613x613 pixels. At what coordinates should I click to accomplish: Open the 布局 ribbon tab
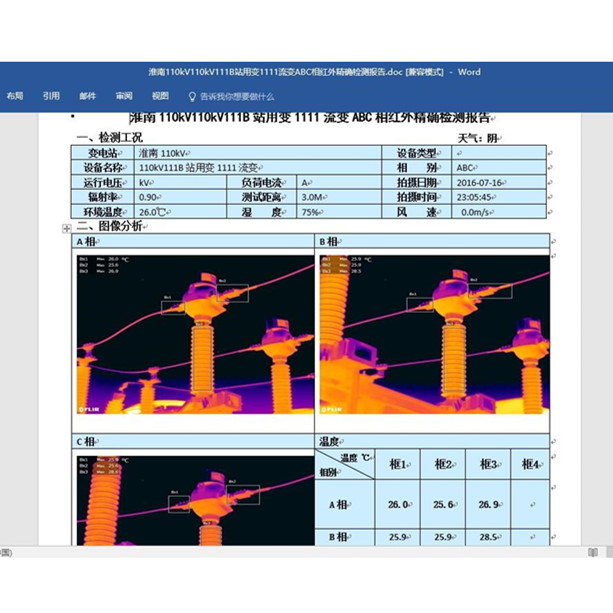[15, 96]
